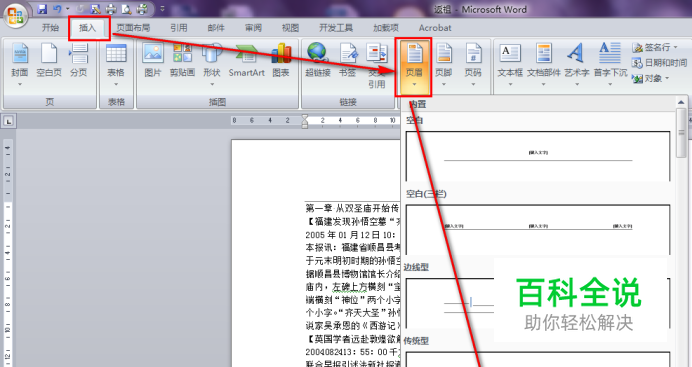The width and height of the screenshot is (692, 367).
Task: Open the 引用 tab
Action: click(x=179, y=28)
